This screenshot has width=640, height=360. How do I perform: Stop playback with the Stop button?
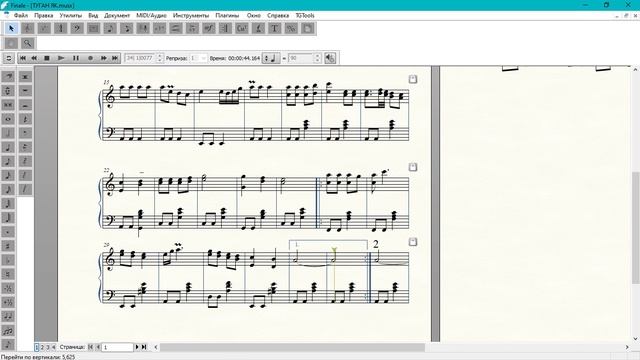[47, 58]
